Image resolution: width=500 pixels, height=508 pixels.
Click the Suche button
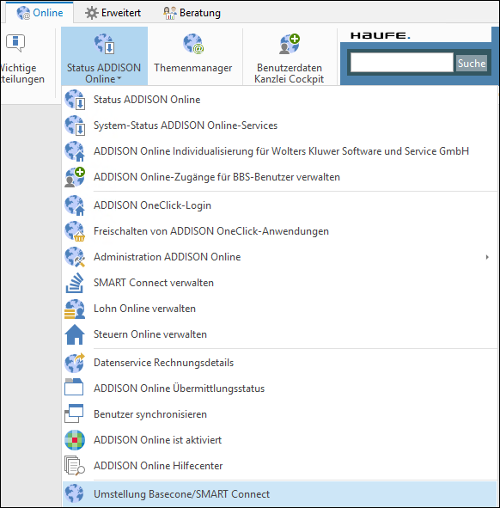[471, 63]
